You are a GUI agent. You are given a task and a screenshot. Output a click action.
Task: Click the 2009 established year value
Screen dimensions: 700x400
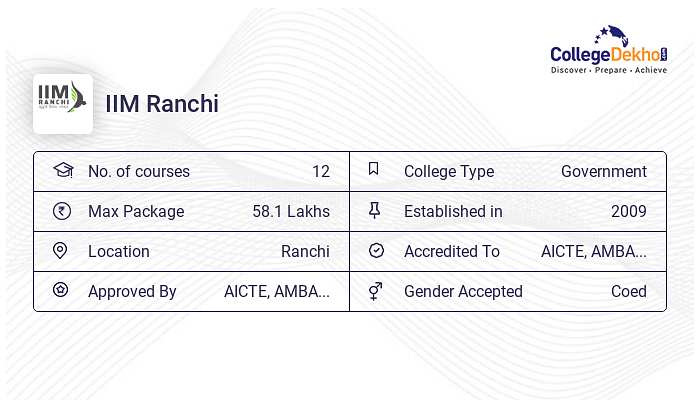[629, 211]
